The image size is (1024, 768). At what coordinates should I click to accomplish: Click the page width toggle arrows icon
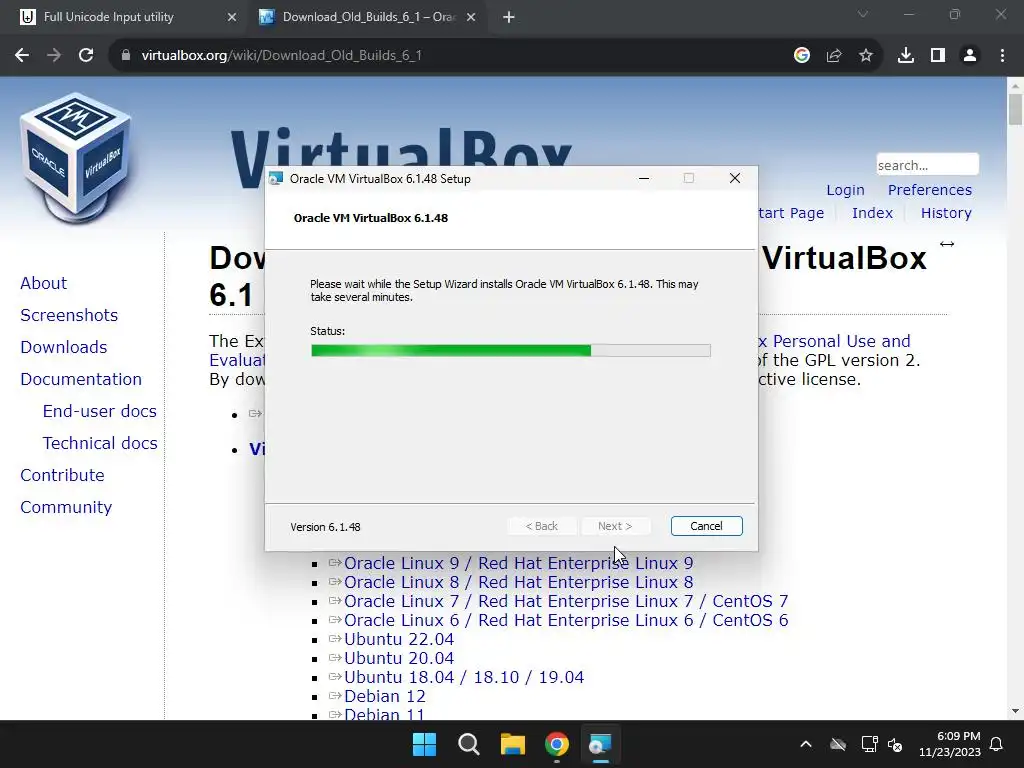[947, 244]
